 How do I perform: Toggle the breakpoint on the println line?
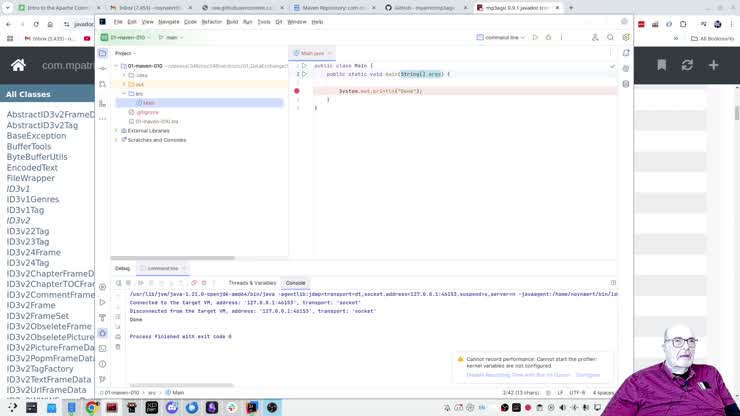coord(297,91)
